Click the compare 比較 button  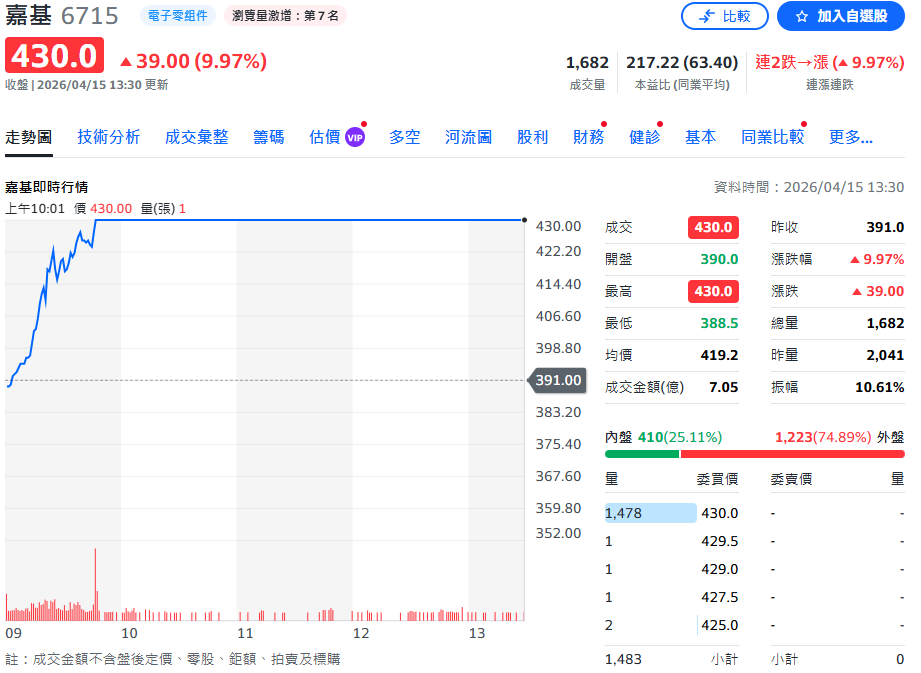pyautogui.click(x=724, y=16)
